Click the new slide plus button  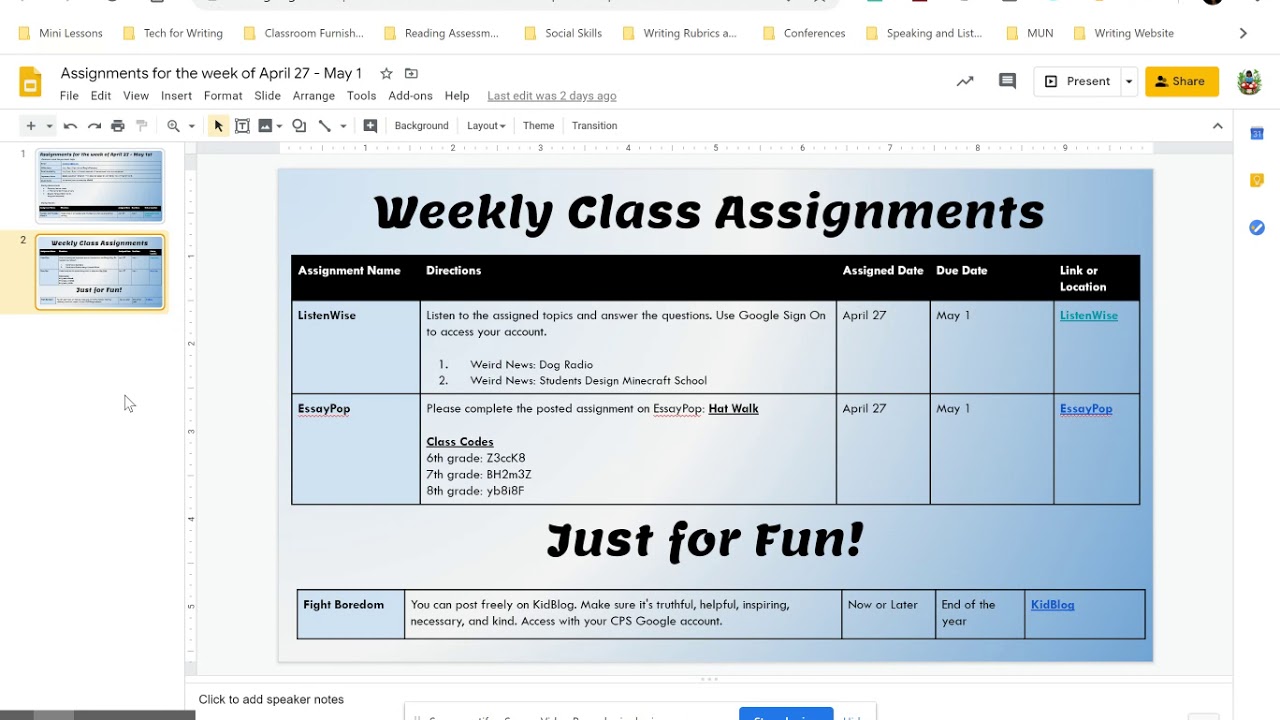pyautogui.click(x=31, y=126)
